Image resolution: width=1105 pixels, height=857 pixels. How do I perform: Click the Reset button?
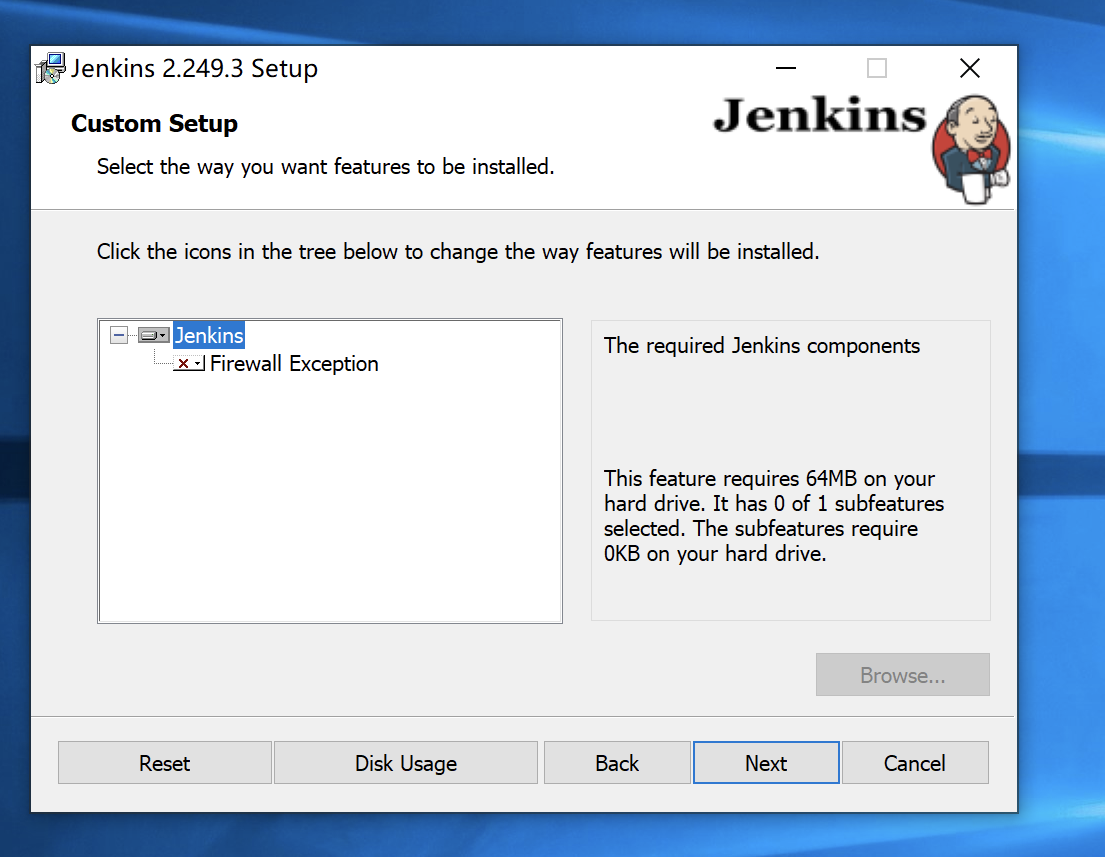[165, 763]
